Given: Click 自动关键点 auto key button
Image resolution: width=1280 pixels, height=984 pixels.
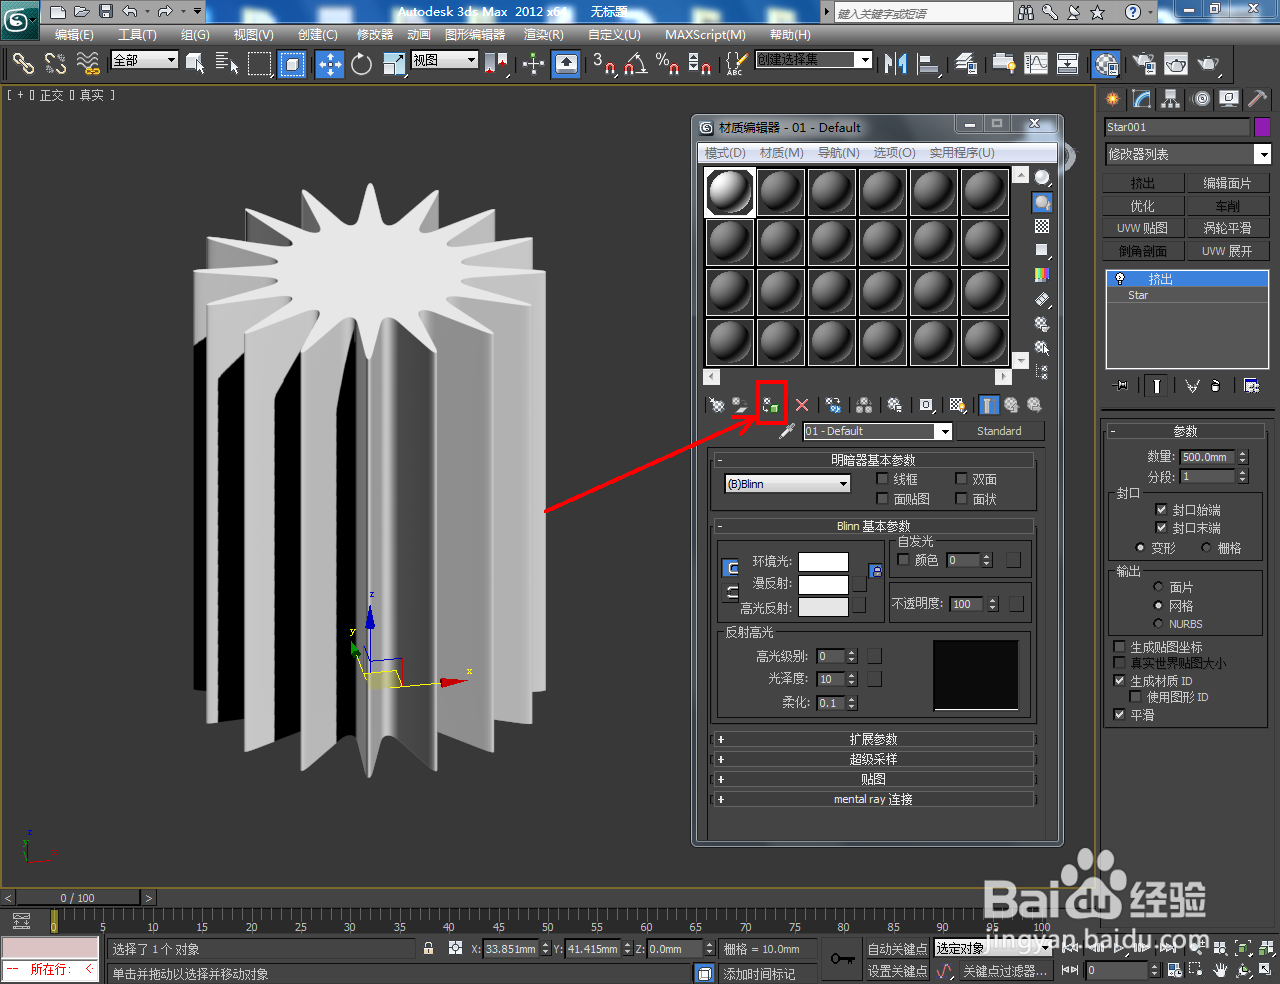Looking at the screenshot, I should (897, 949).
